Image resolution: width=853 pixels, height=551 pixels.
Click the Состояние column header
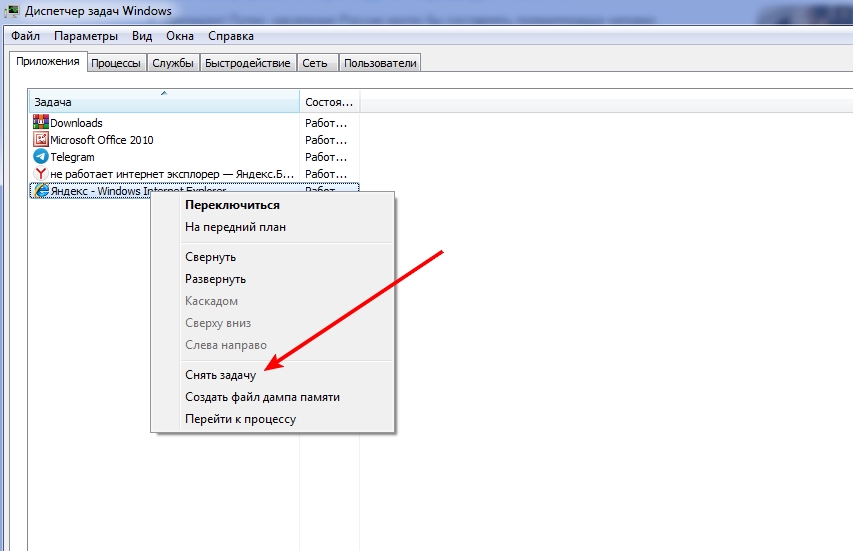tap(330, 102)
